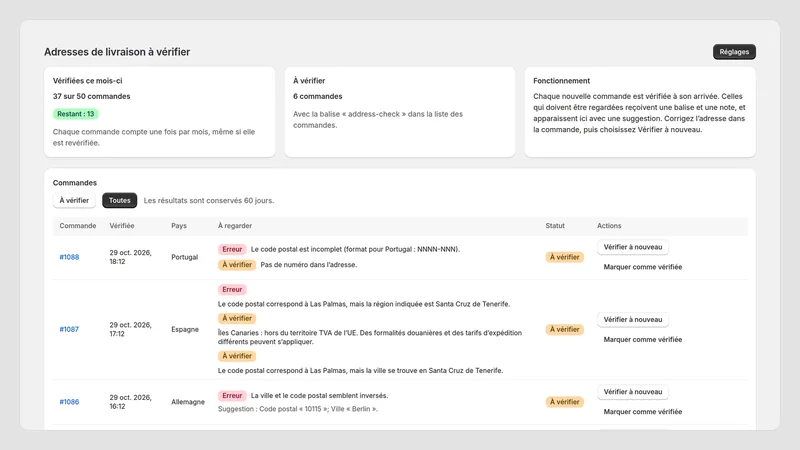Click Marquer comme vérifiée for order #1088

[642, 267]
